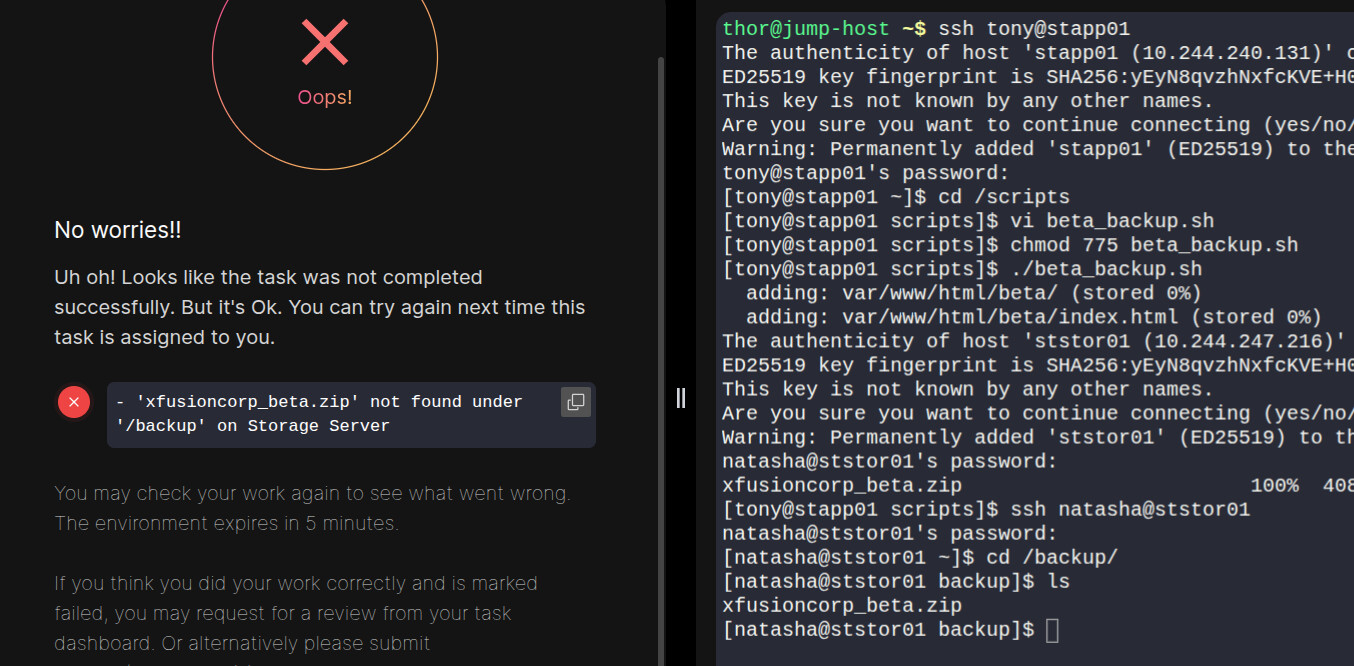Image resolution: width=1354 pixels, height=666 pixels.
Task: Click the copy icon beside the error message
Action: click(x=575, y=402)
